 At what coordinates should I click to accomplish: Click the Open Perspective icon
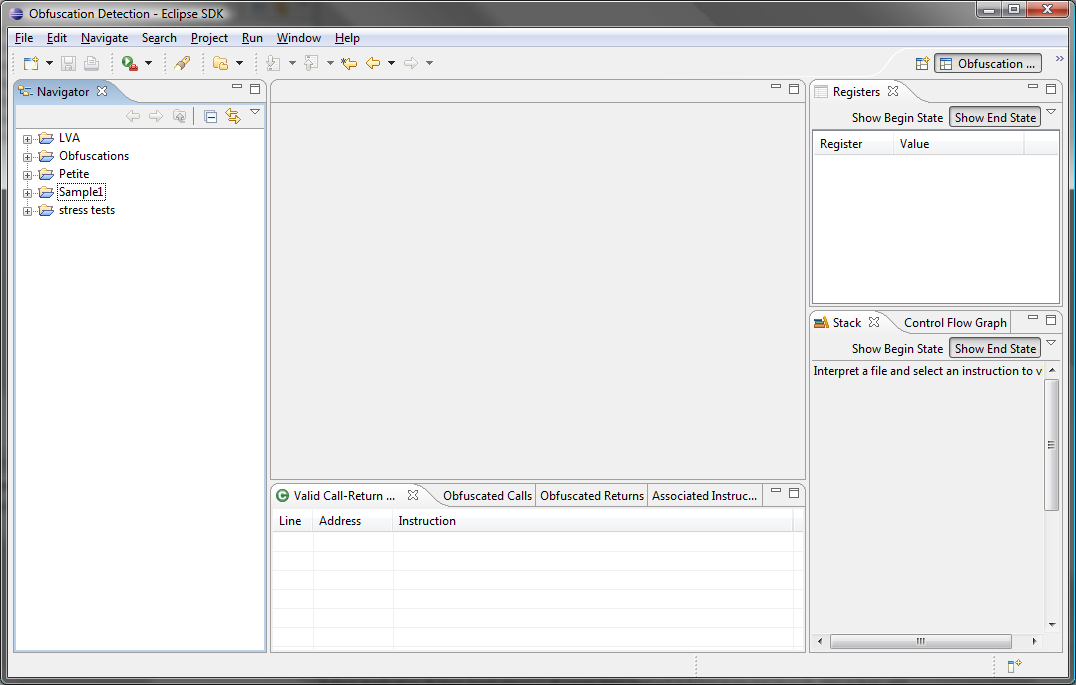coord(922,64)
